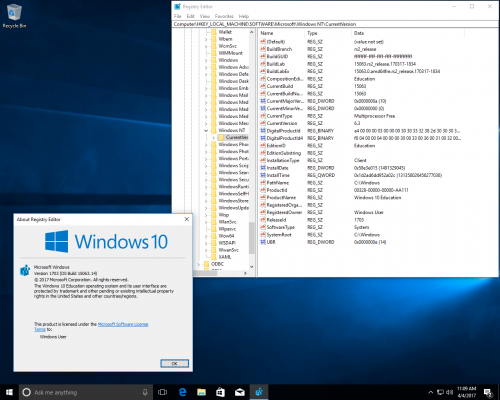Click the Cortana microphone icon

(x=145, y=392)
